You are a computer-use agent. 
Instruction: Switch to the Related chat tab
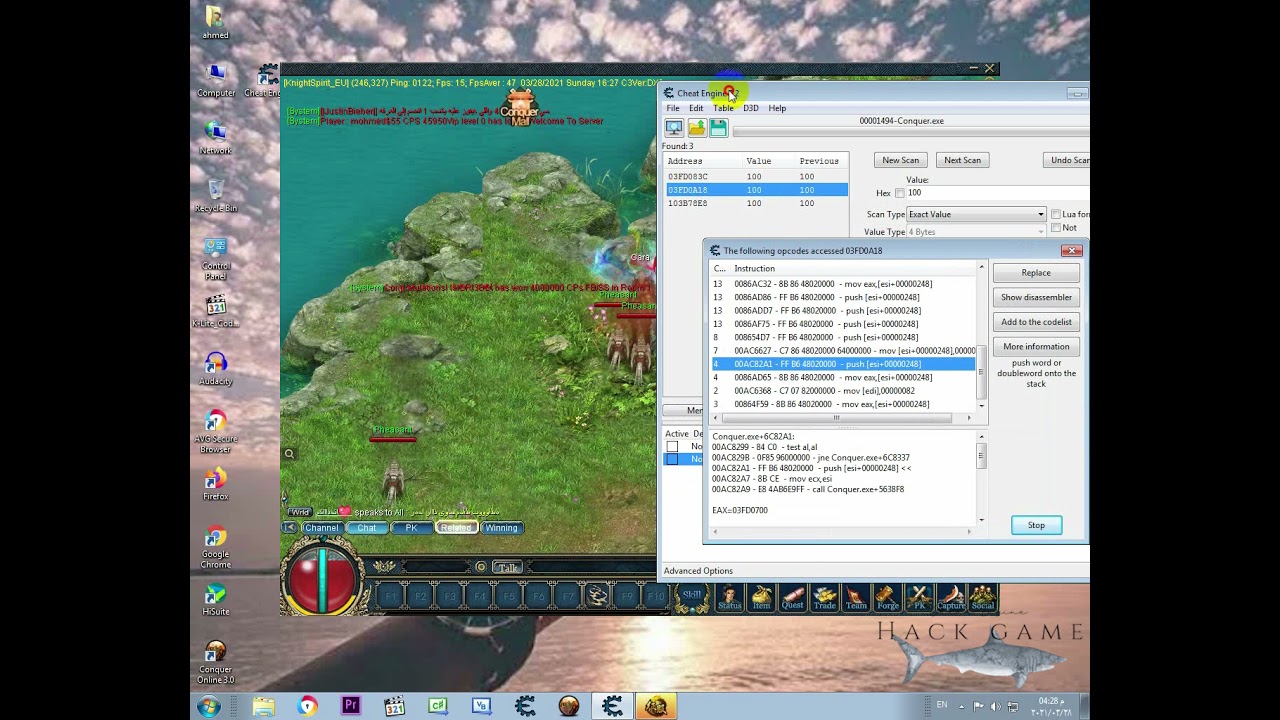point(456,528)
